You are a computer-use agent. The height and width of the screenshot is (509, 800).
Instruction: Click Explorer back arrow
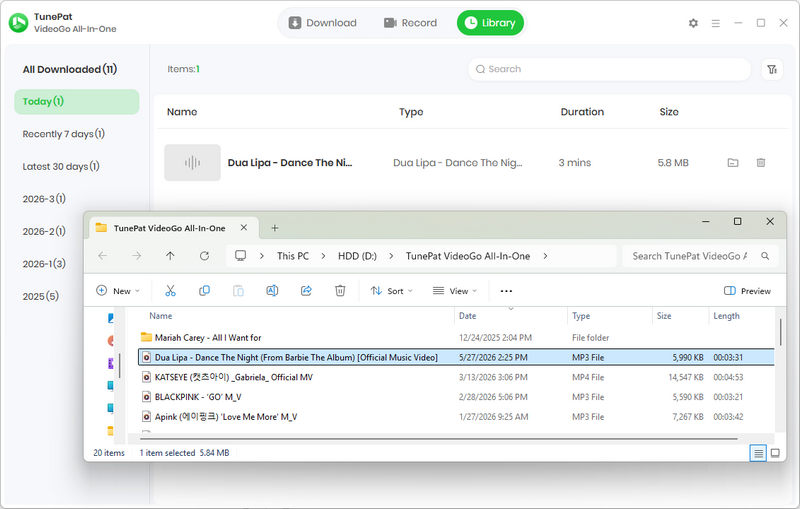coord(103,256)
